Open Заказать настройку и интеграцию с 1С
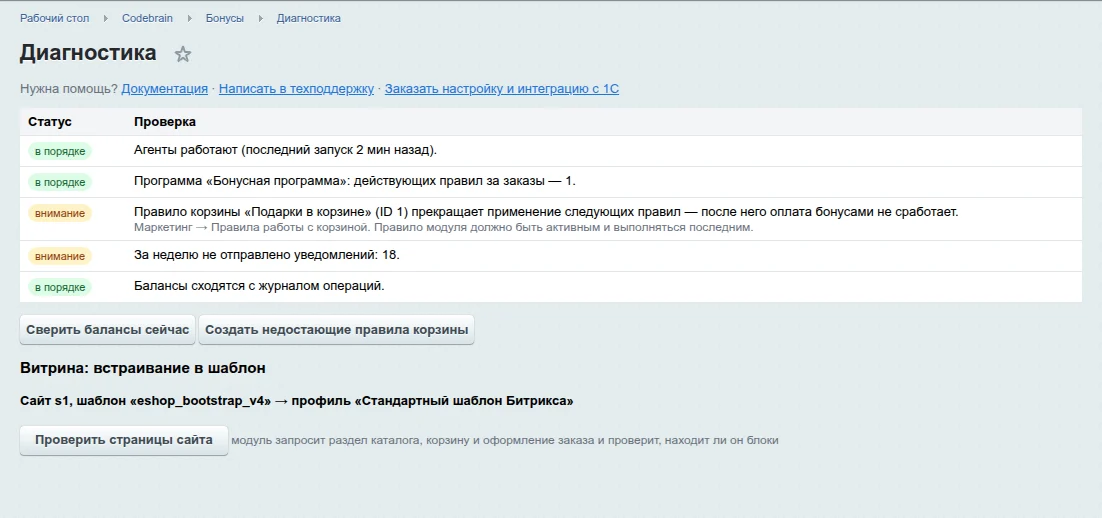Screen dimensions: 1102x518 click(x=502, y=89)
